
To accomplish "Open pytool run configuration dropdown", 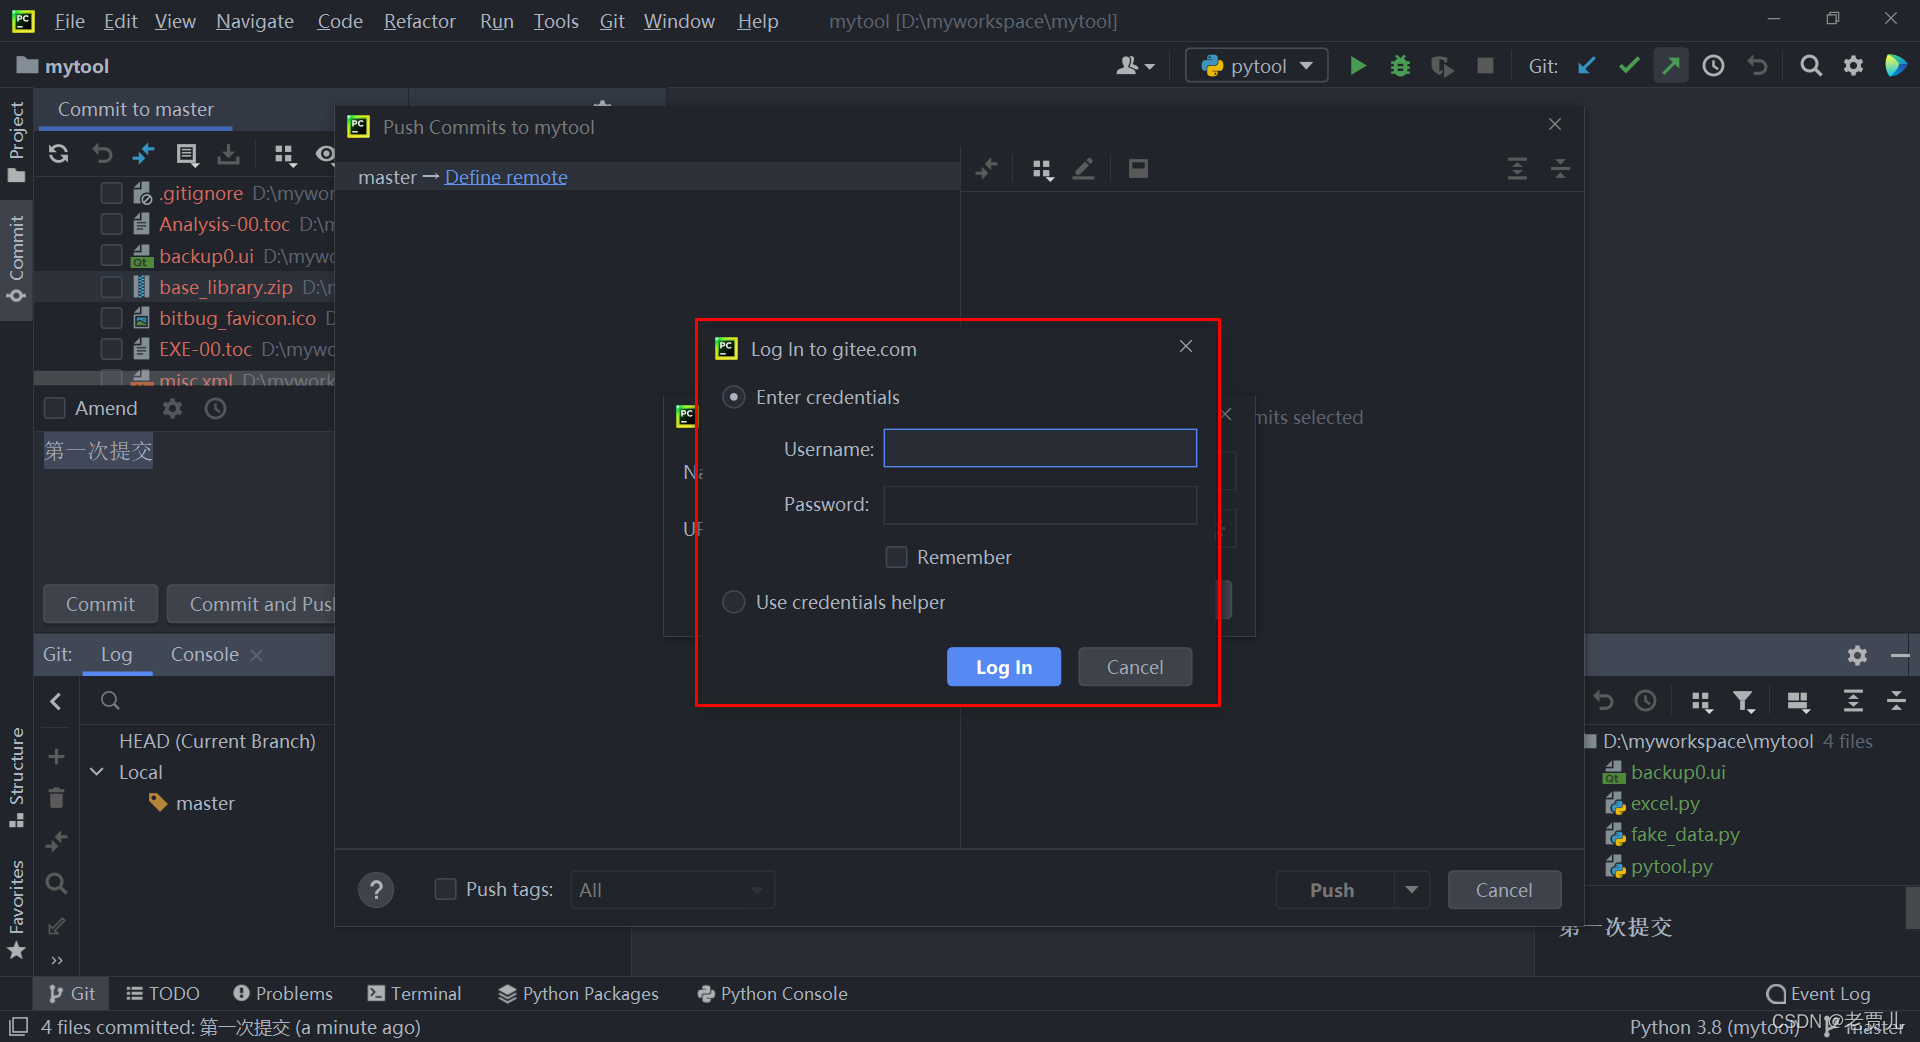I will 1257,66.
